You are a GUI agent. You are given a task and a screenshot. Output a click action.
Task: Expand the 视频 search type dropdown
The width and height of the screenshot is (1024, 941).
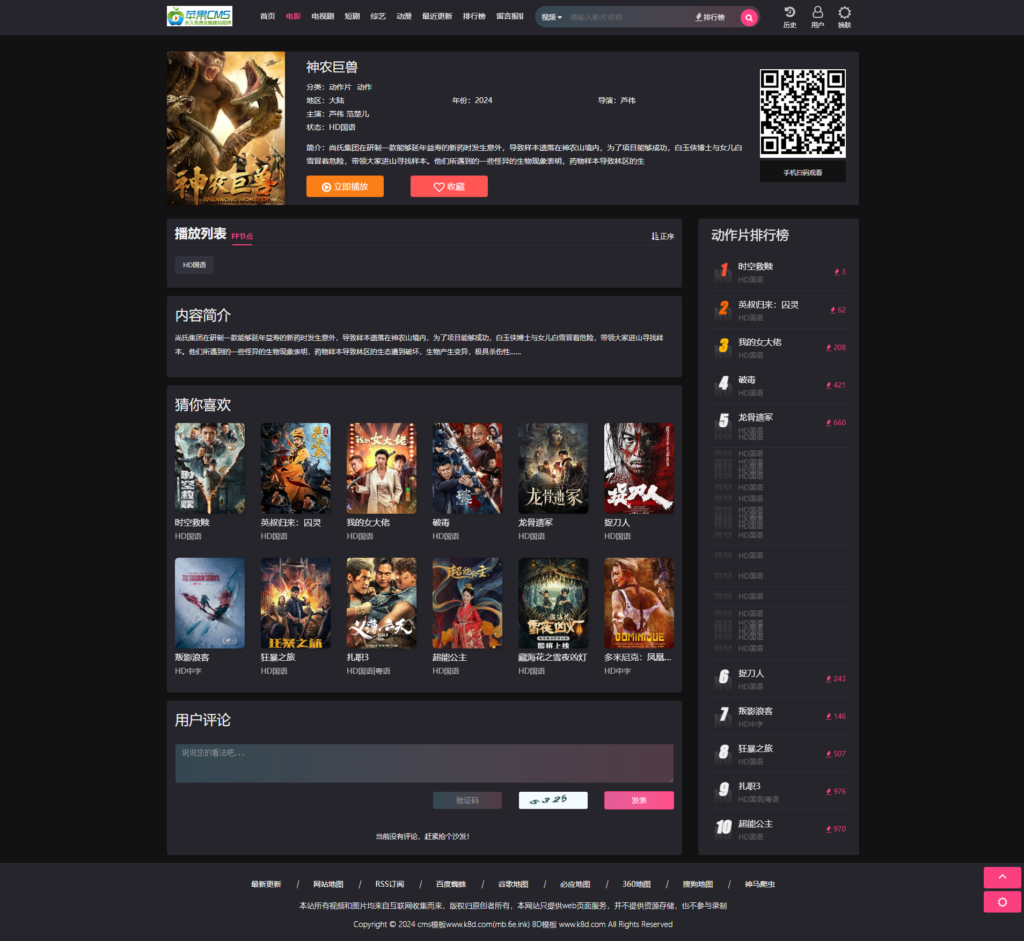coord(551,18)
